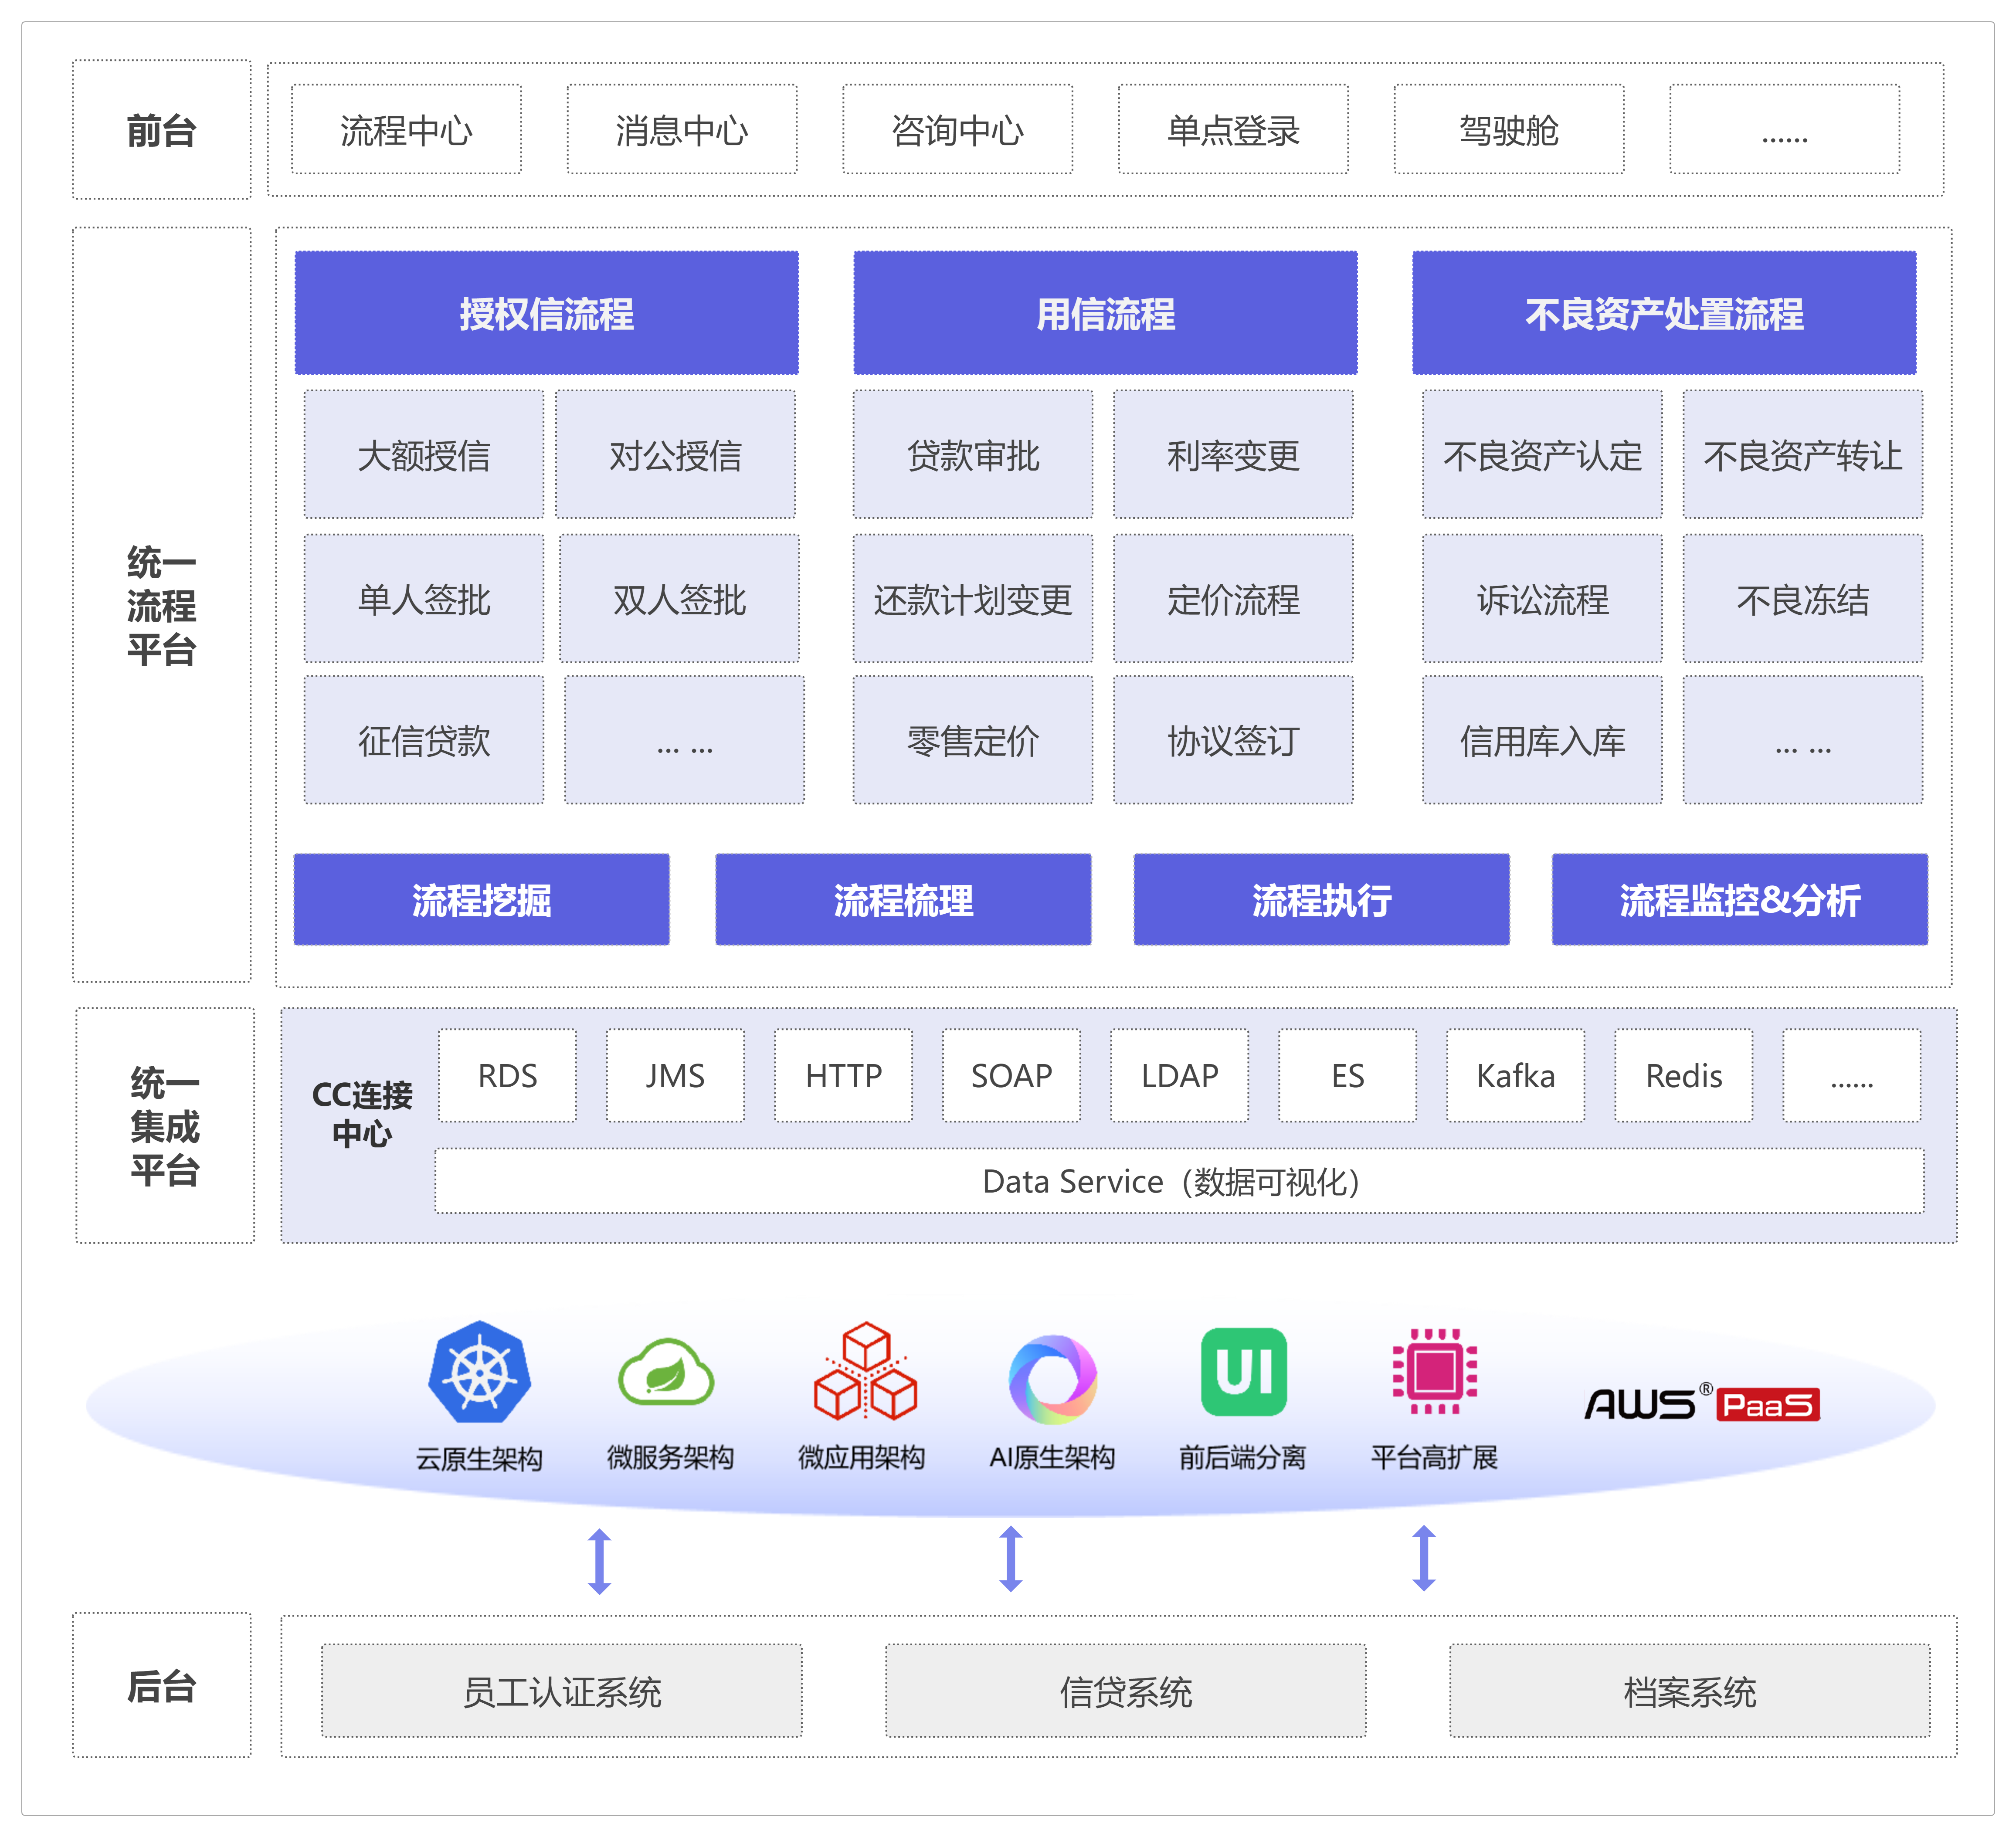The image size is (2016, 1837).
Task: Click the Redis connector box
Action: 1684,1075
